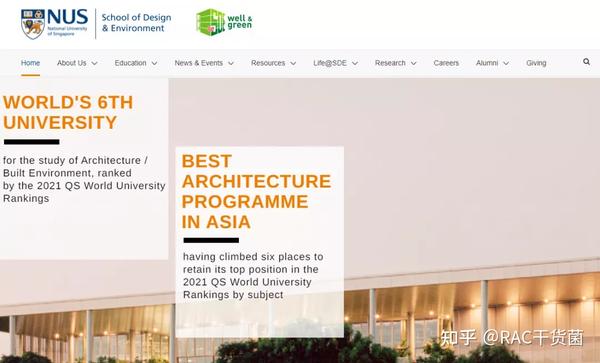This screenshot has height=363, width=600.
Task: Open the Well & Green logo link
Action: (x=224, y=23)
